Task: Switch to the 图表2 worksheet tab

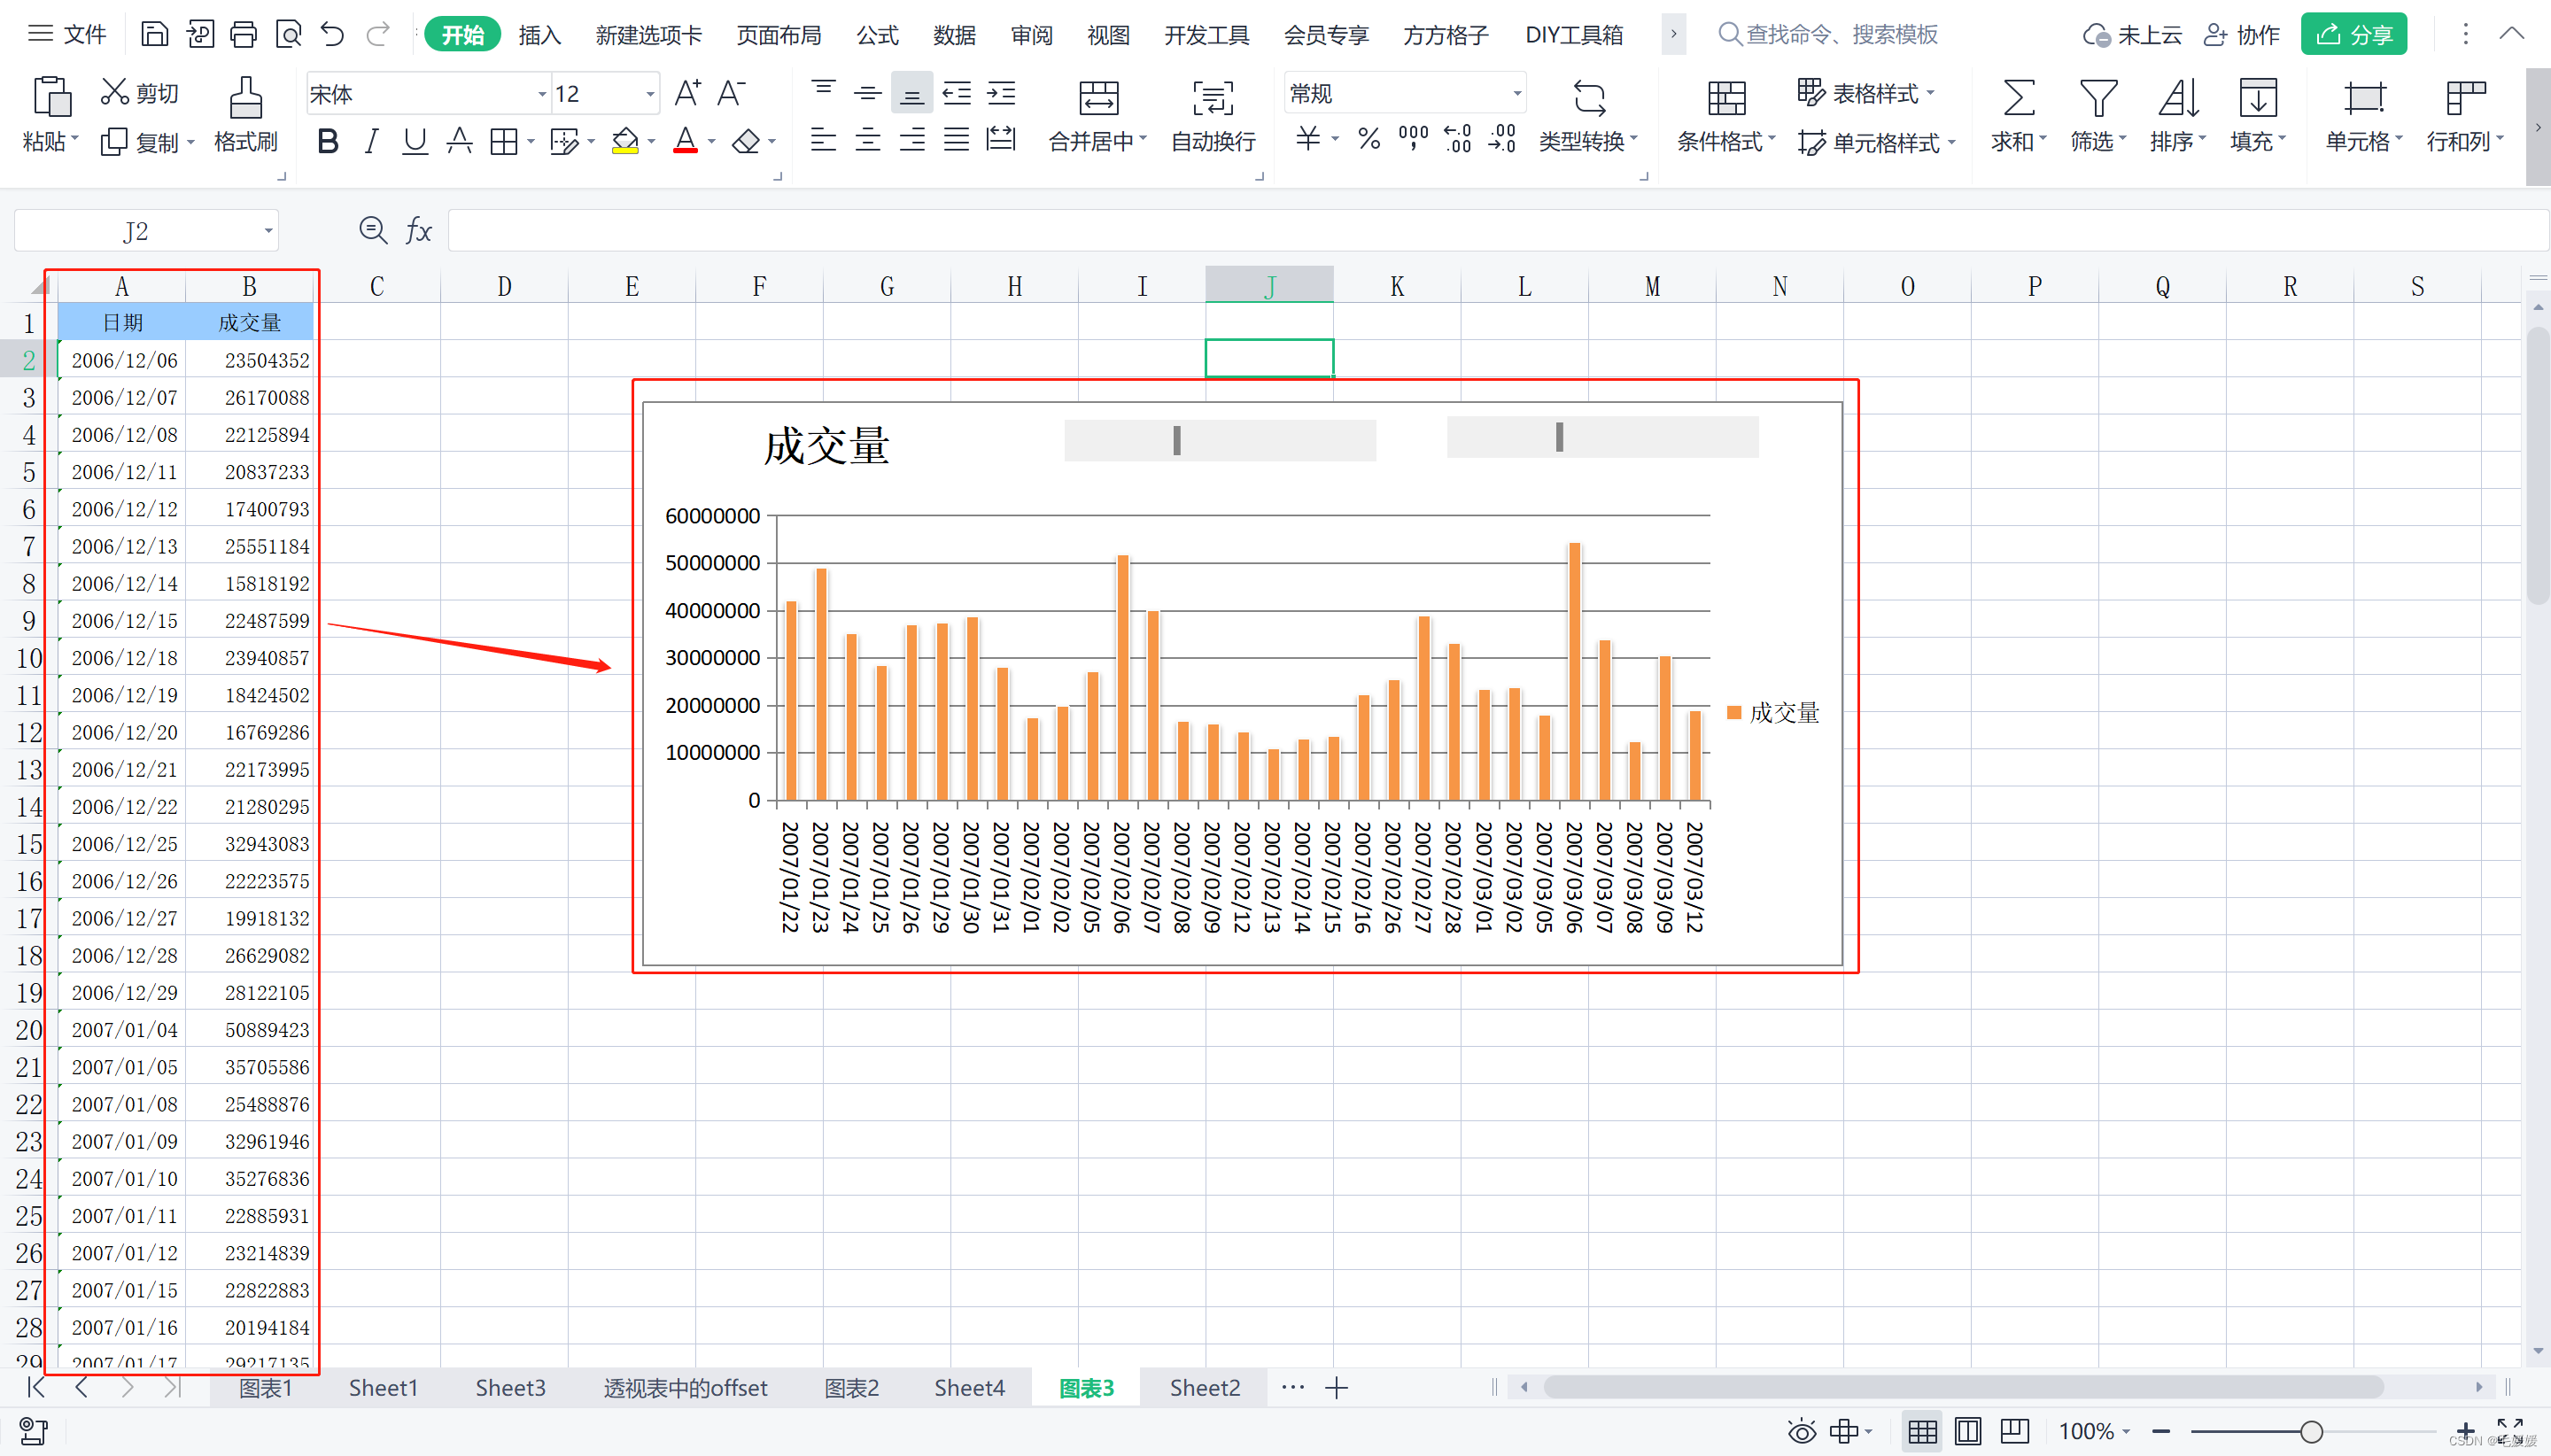Action: click(851, 1388)
